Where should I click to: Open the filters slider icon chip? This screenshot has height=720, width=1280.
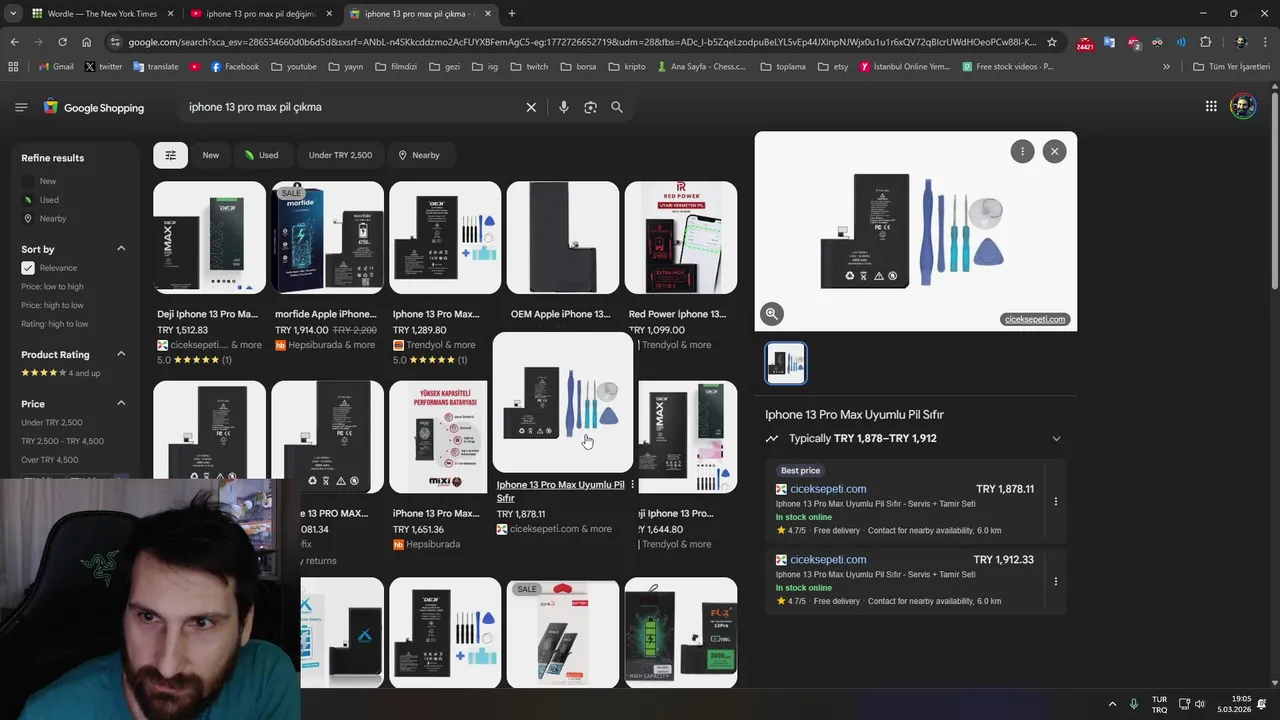point(170,155)
